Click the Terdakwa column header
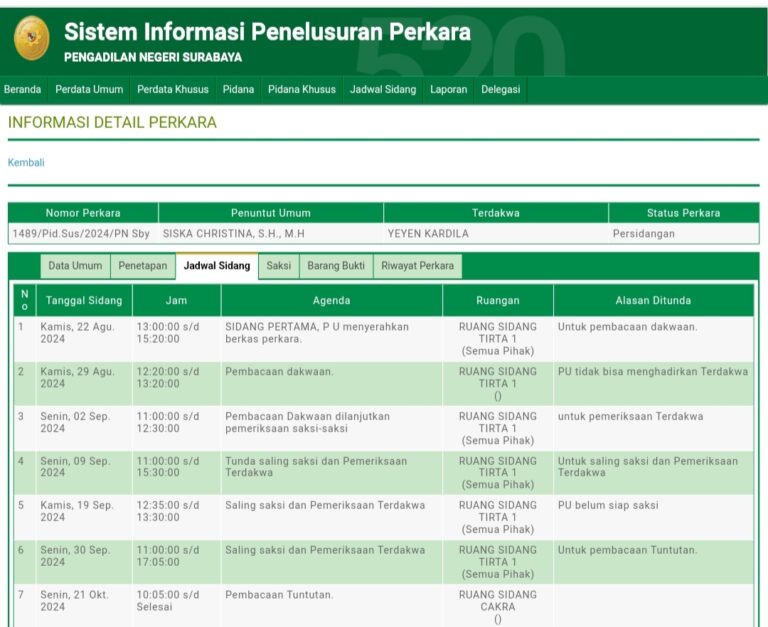This screenshot has width=768, height=627. (496, 213)
